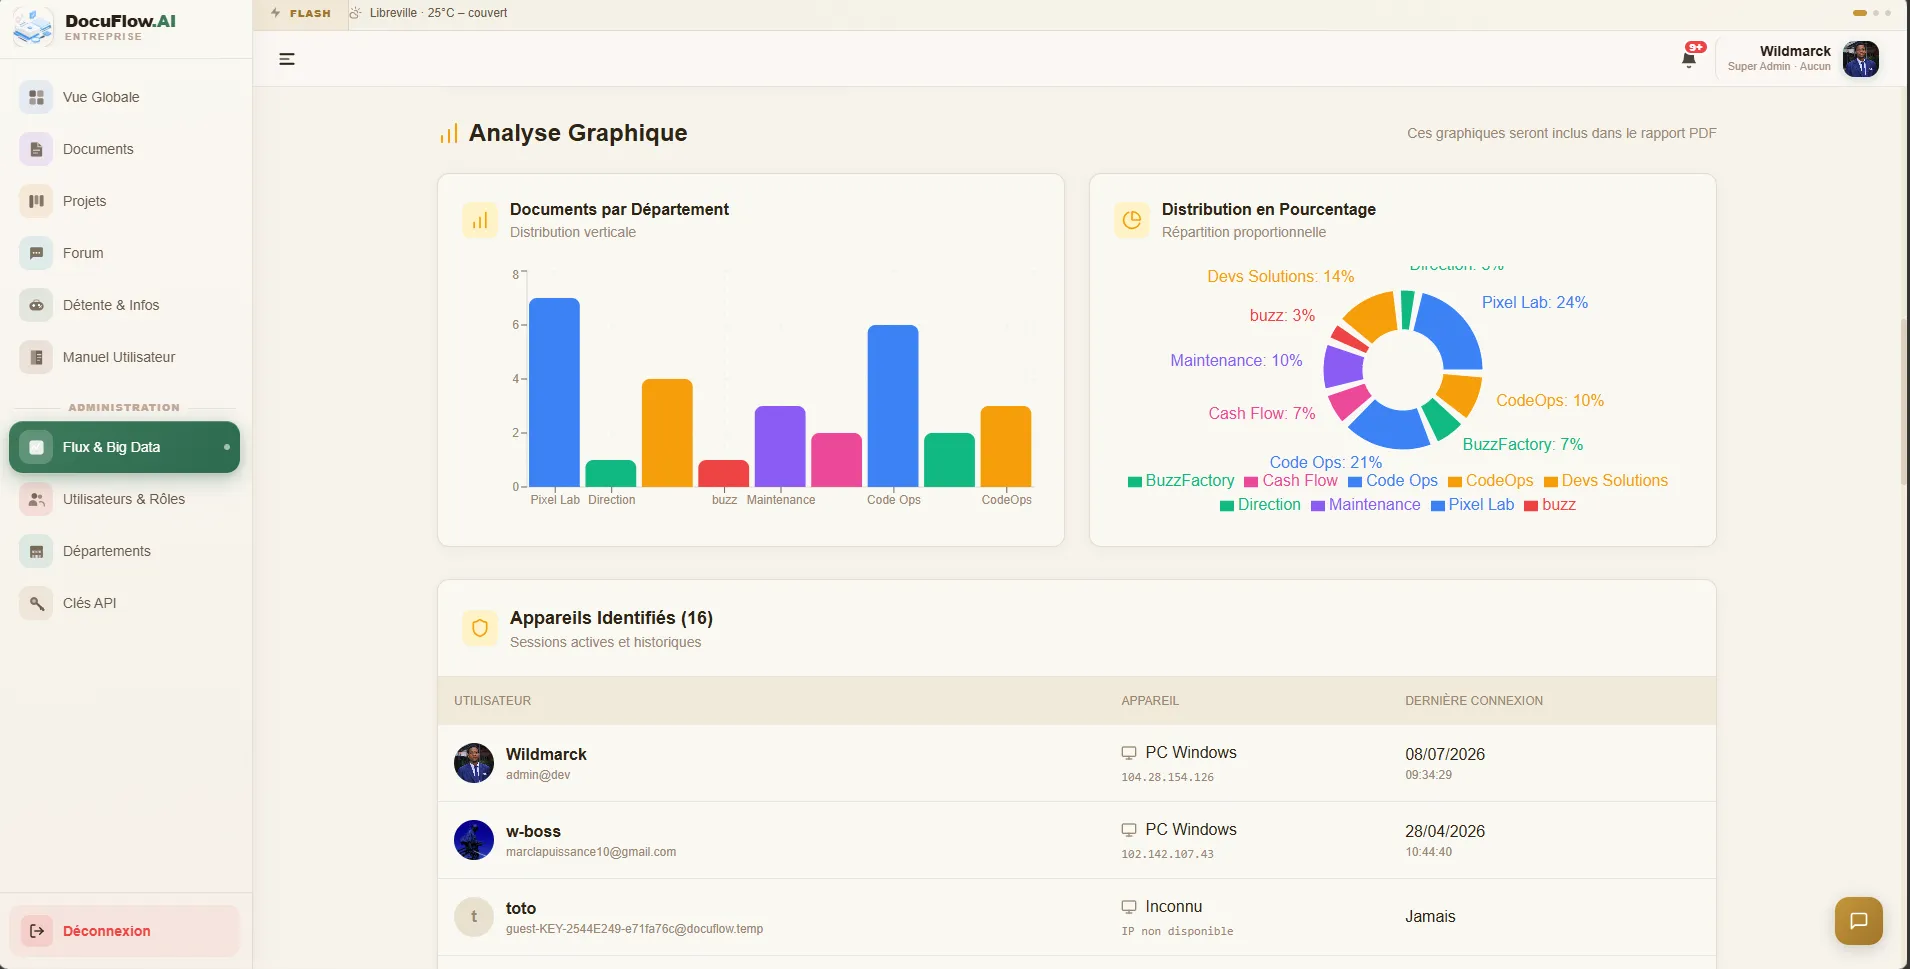Click Wildmarck profile avatar in header
Image resolution: width=1910 pixels, height=969 pixels.
(x=1861, y=59)
